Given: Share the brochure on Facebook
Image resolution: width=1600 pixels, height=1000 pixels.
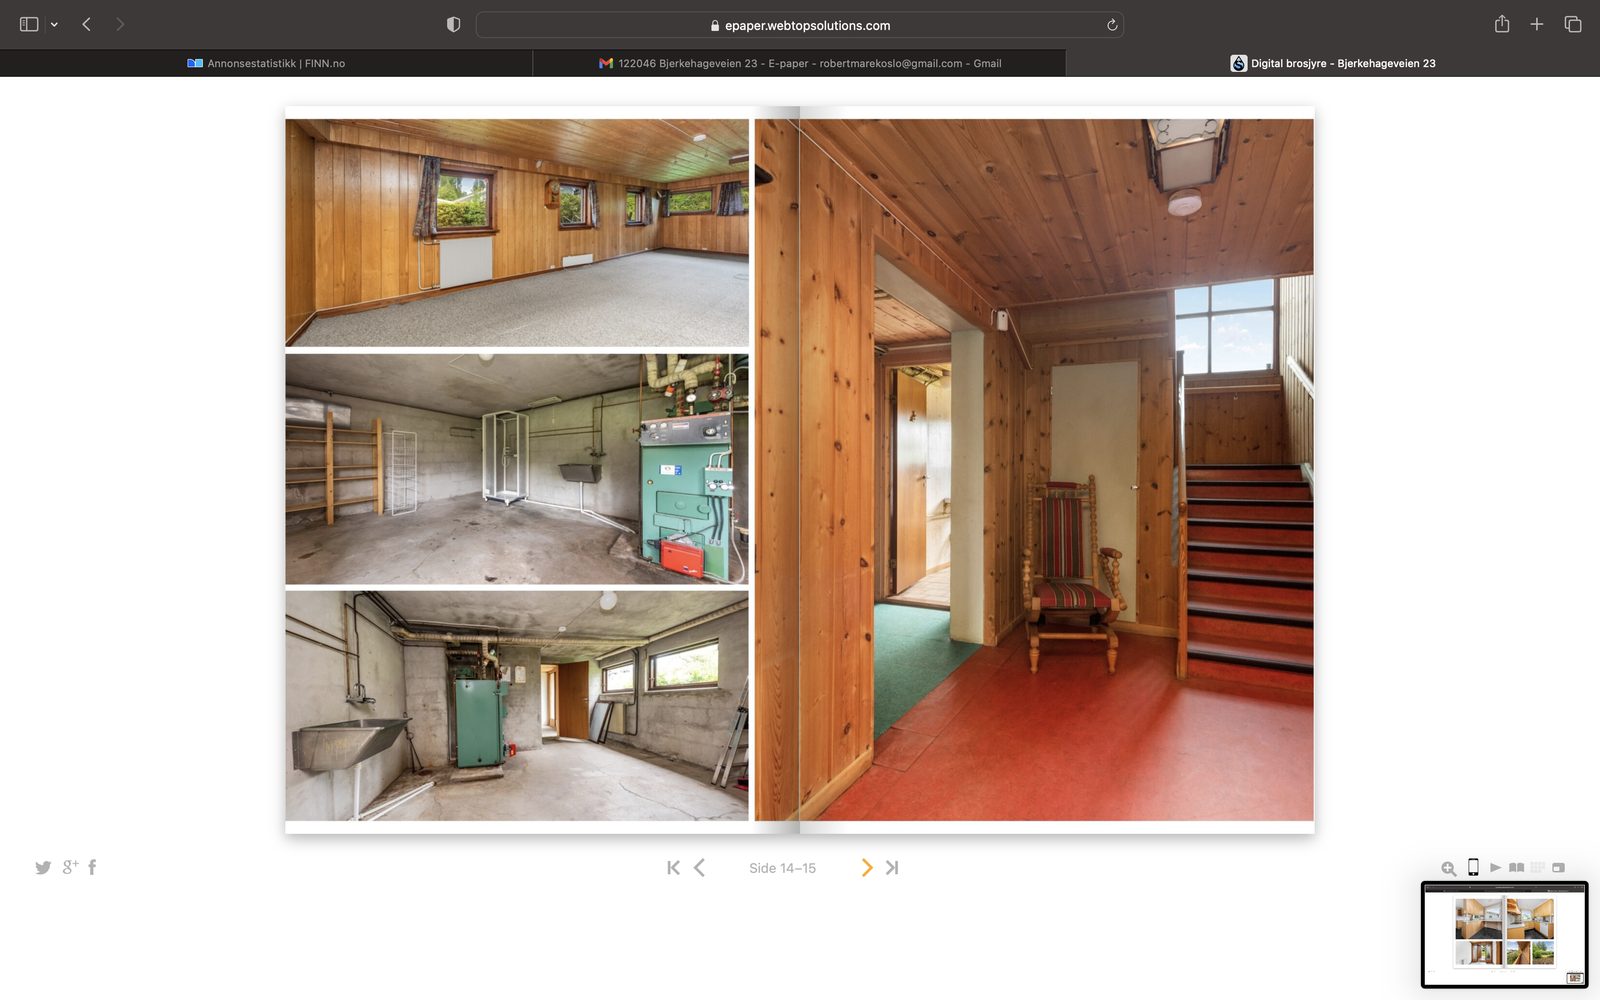Looking at the screenshot, I should coord(92,867).
